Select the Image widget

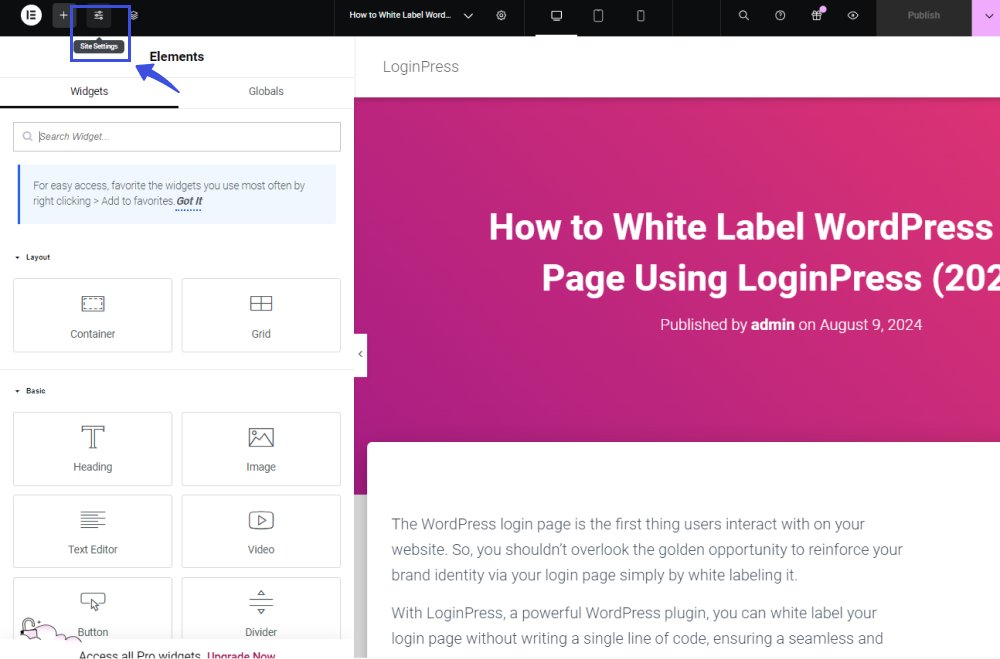point(261,448)
